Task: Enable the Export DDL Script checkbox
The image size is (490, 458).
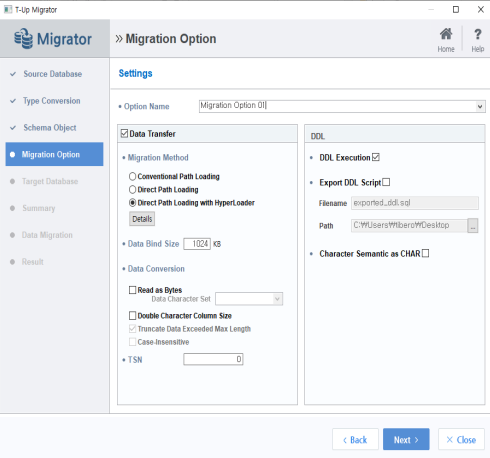Action: coord(386,182)
